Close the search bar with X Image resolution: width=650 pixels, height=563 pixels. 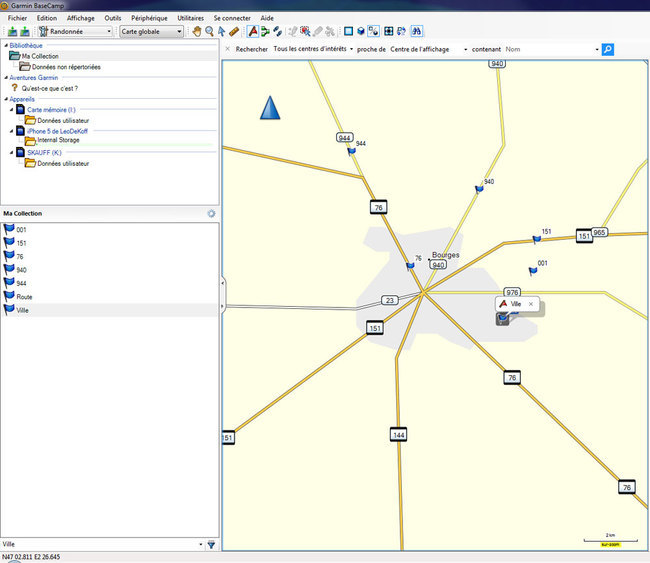coord(227,49)
